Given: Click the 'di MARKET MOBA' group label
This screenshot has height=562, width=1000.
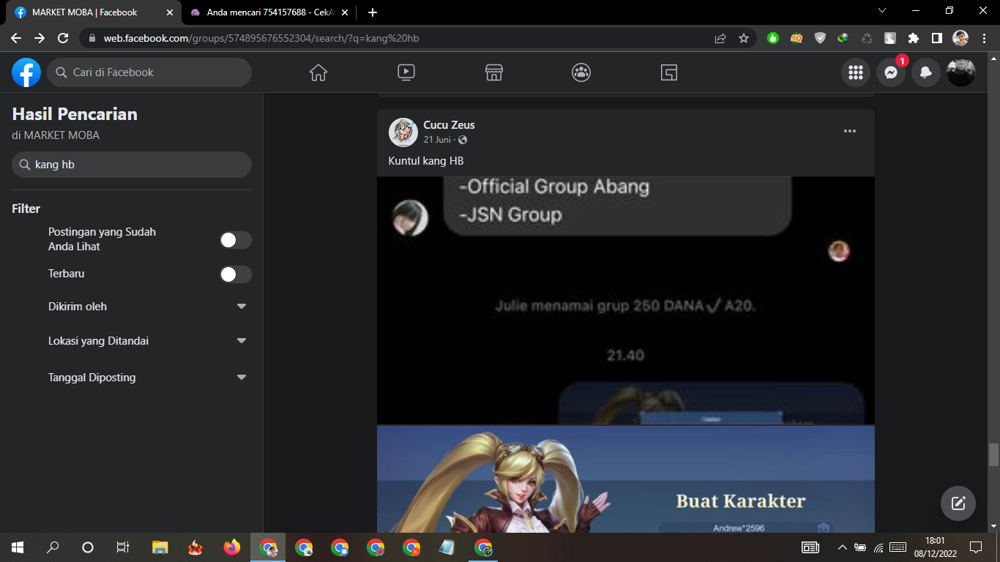Looking at the screenshot, I should [x=55, y=135].
